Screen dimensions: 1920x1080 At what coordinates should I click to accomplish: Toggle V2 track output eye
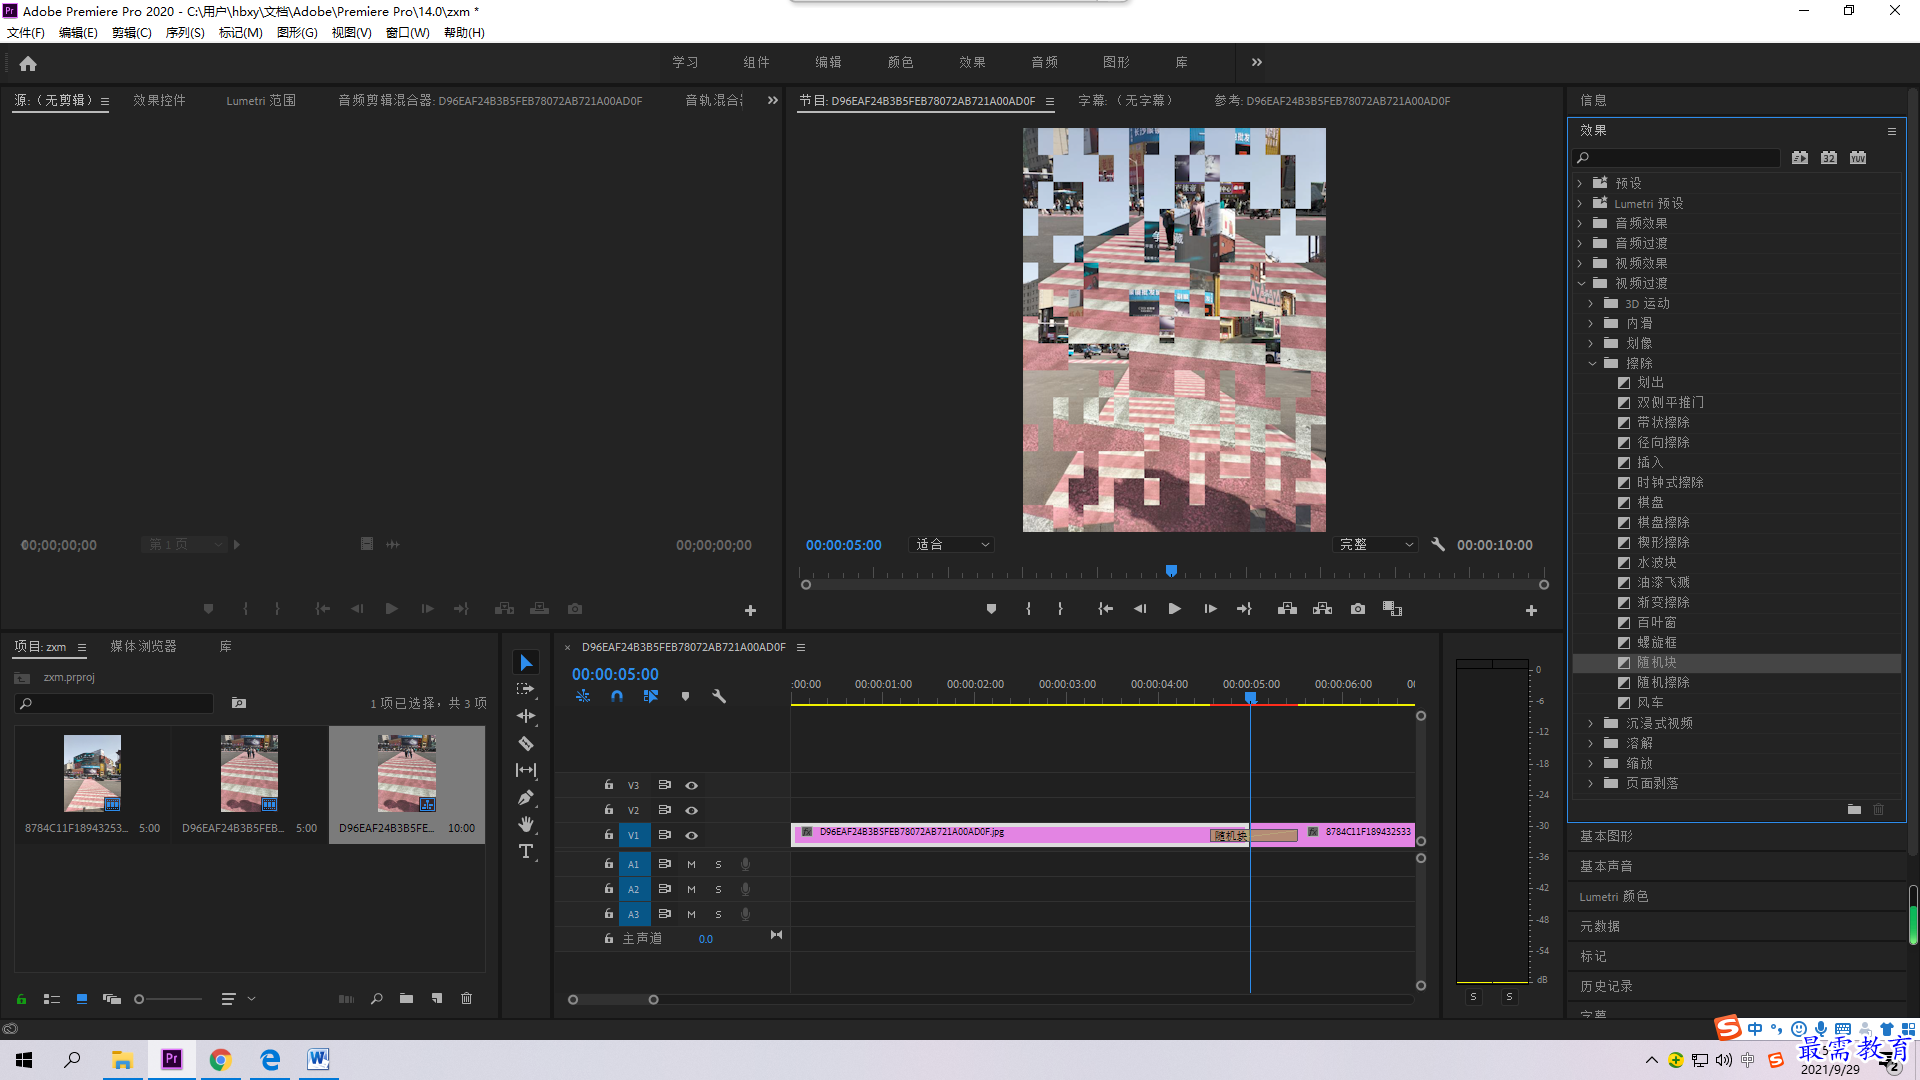pos(691,810)
